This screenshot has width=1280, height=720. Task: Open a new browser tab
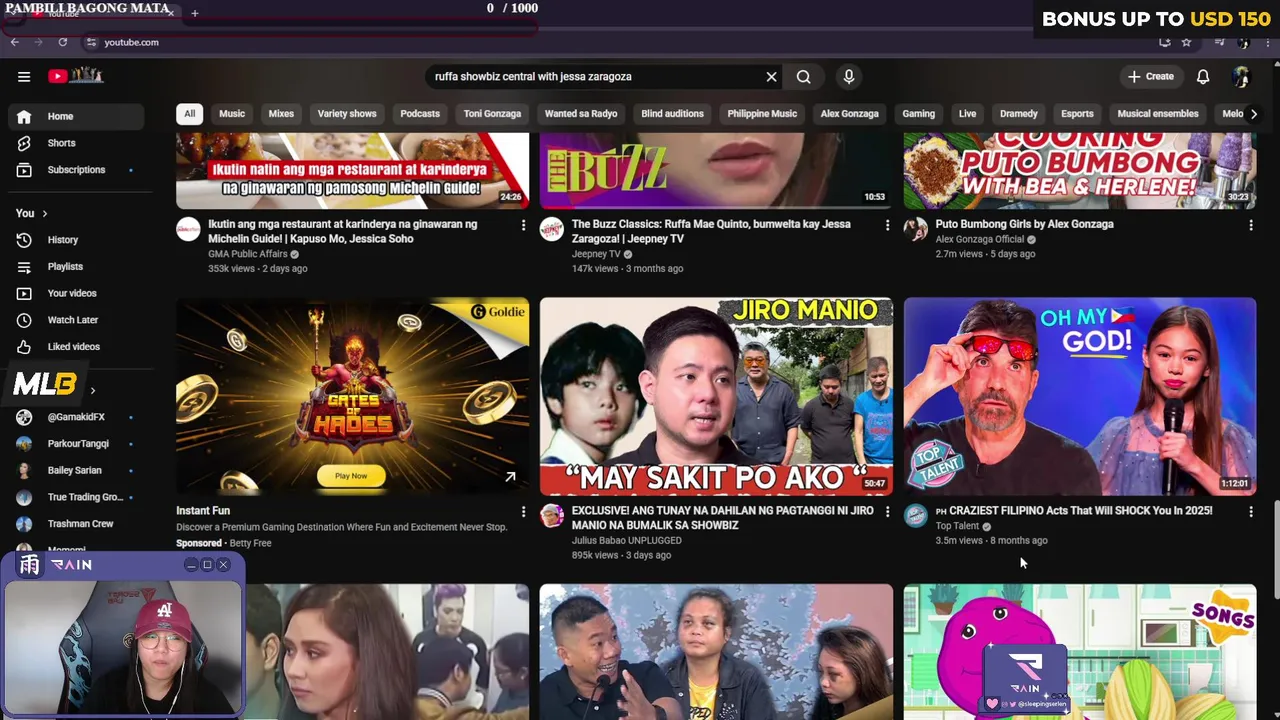click(195, 13)
